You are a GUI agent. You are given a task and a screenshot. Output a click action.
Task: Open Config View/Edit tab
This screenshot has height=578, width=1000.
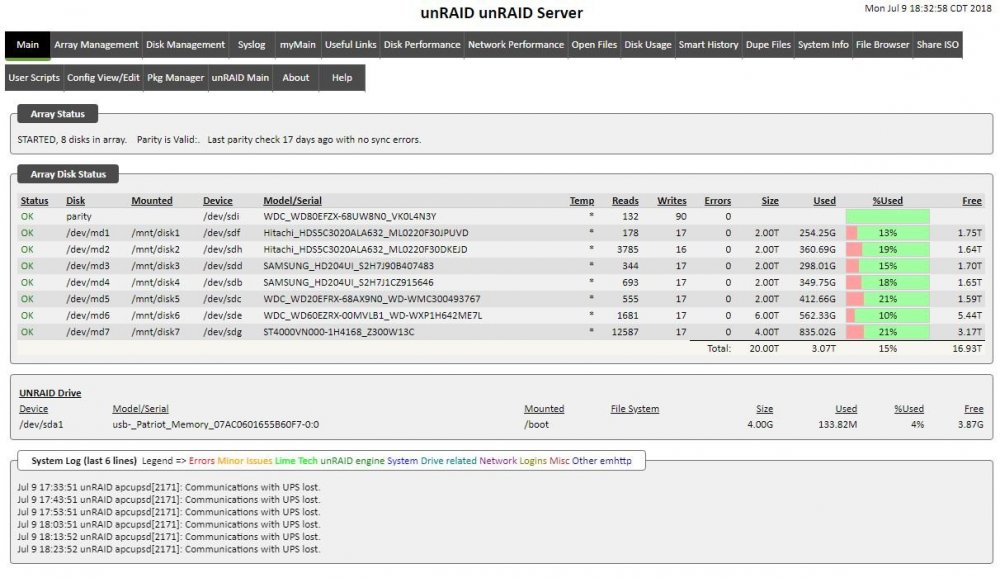coord(103,78)
